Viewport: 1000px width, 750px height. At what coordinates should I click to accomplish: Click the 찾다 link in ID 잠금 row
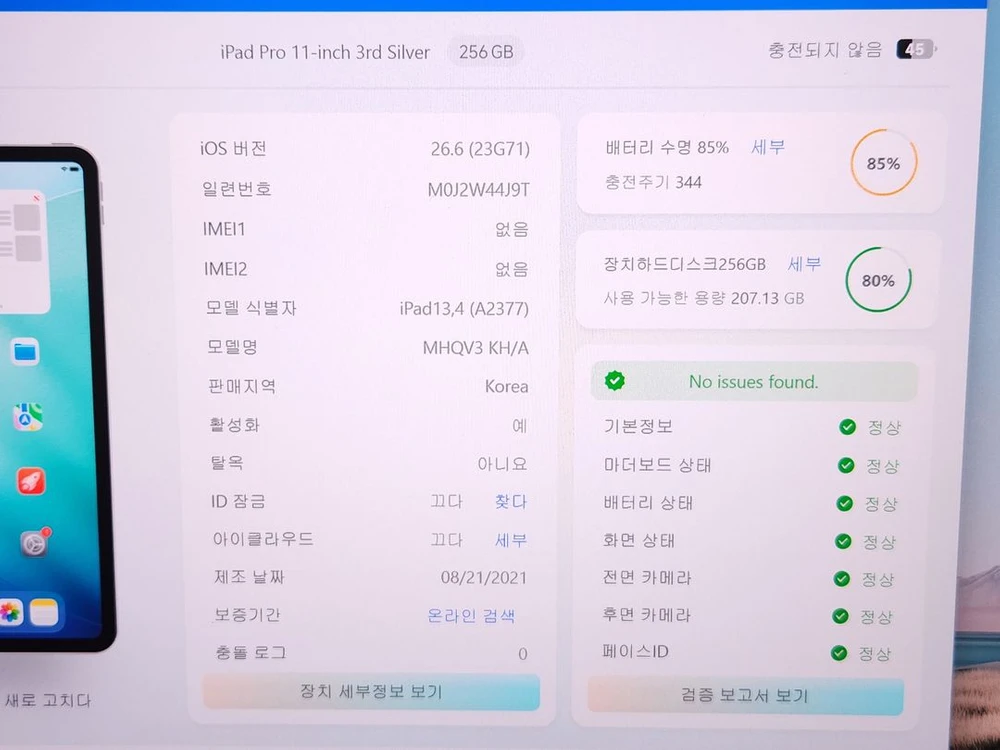(511, 501)
